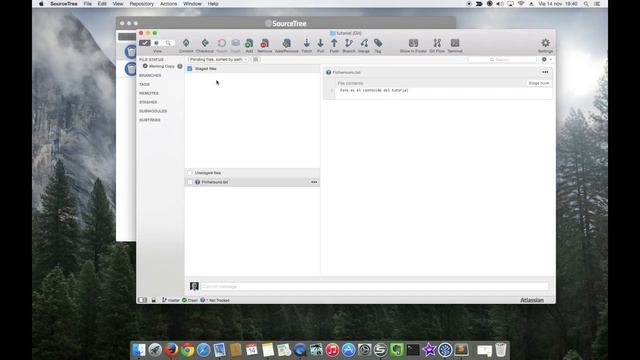
Task: Open Pending files sorted by path dropdown
Action: [x=218, y=60]
